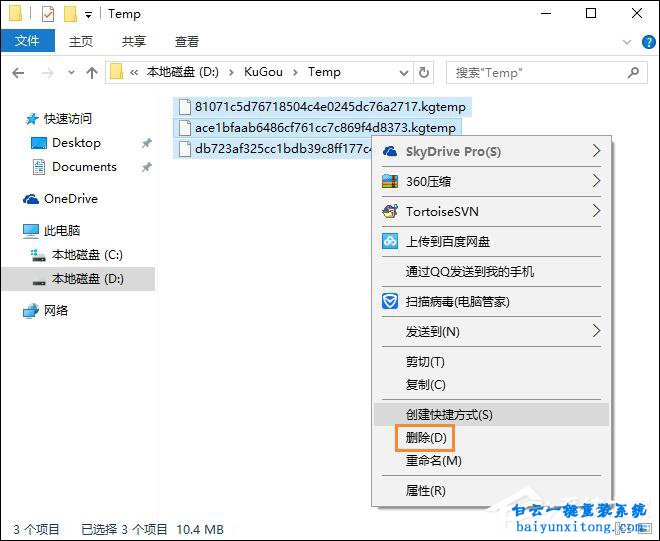The height and width of the screenshot is (541, 660).
Task: Click the 360压缩 archive icon
Action: 390,181
